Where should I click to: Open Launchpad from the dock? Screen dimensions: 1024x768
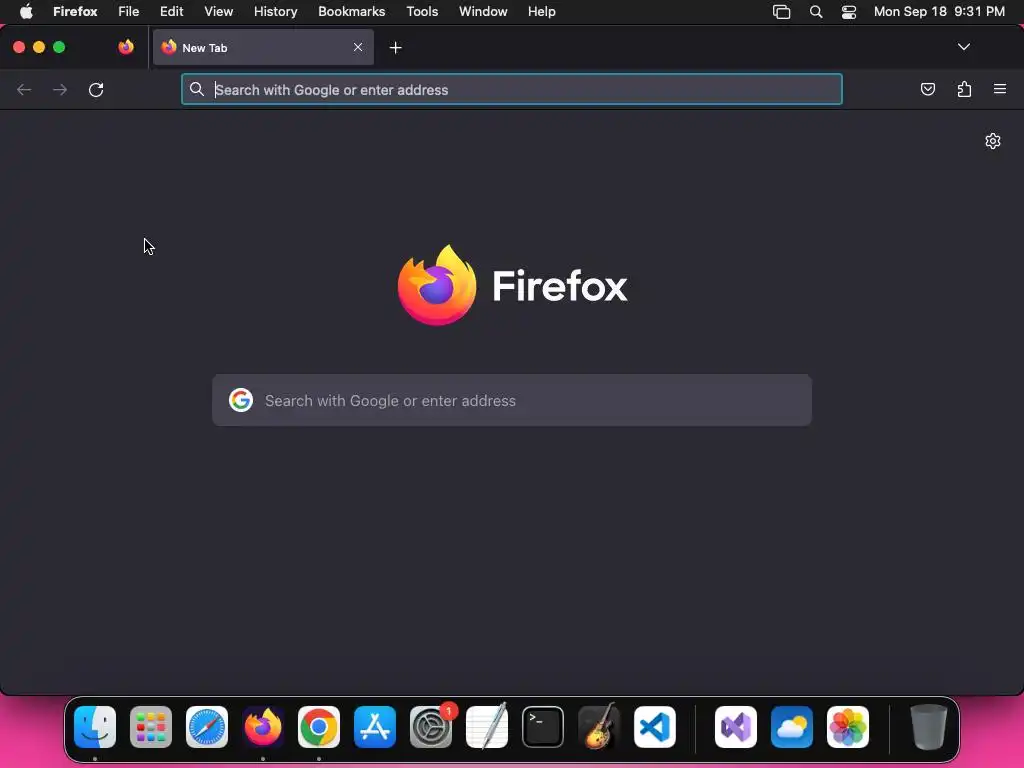[x=151, y=727]
